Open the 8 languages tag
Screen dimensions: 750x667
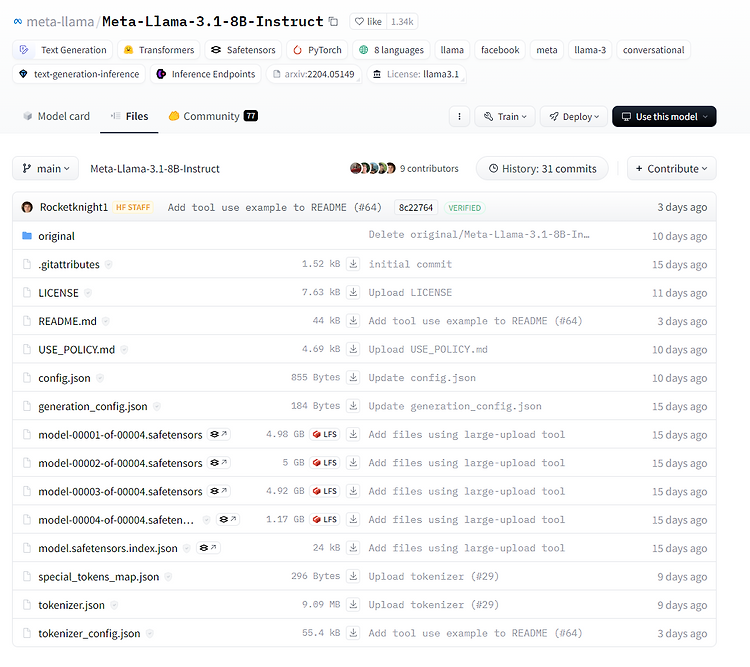pos(391,50)
